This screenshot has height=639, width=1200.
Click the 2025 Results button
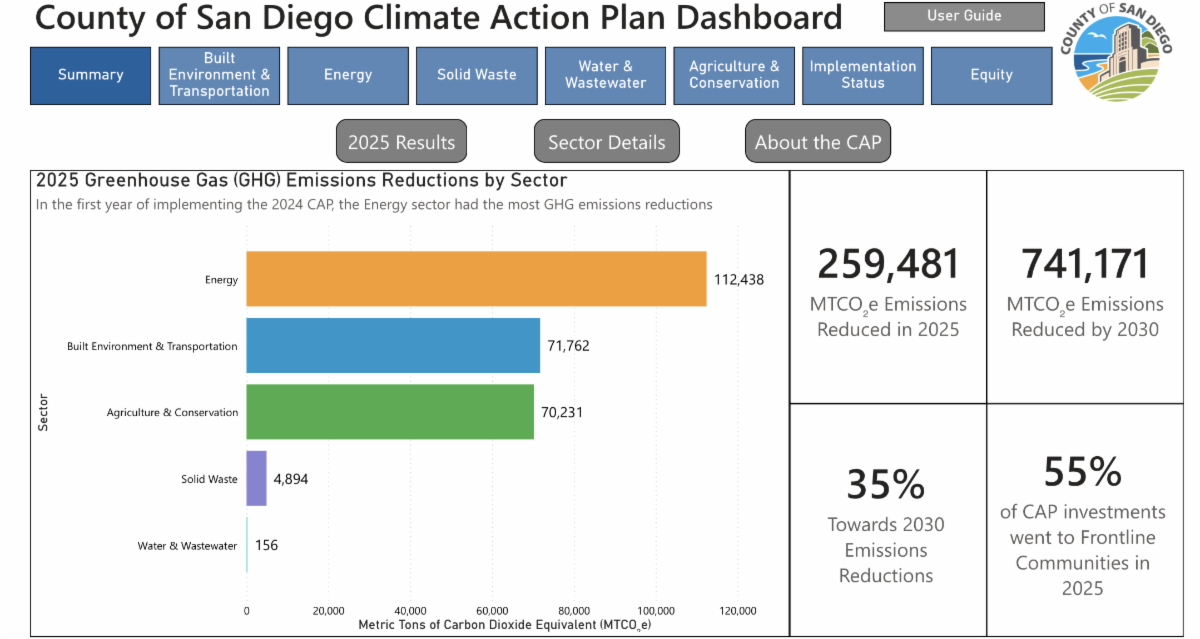click(x=401, y=142)
